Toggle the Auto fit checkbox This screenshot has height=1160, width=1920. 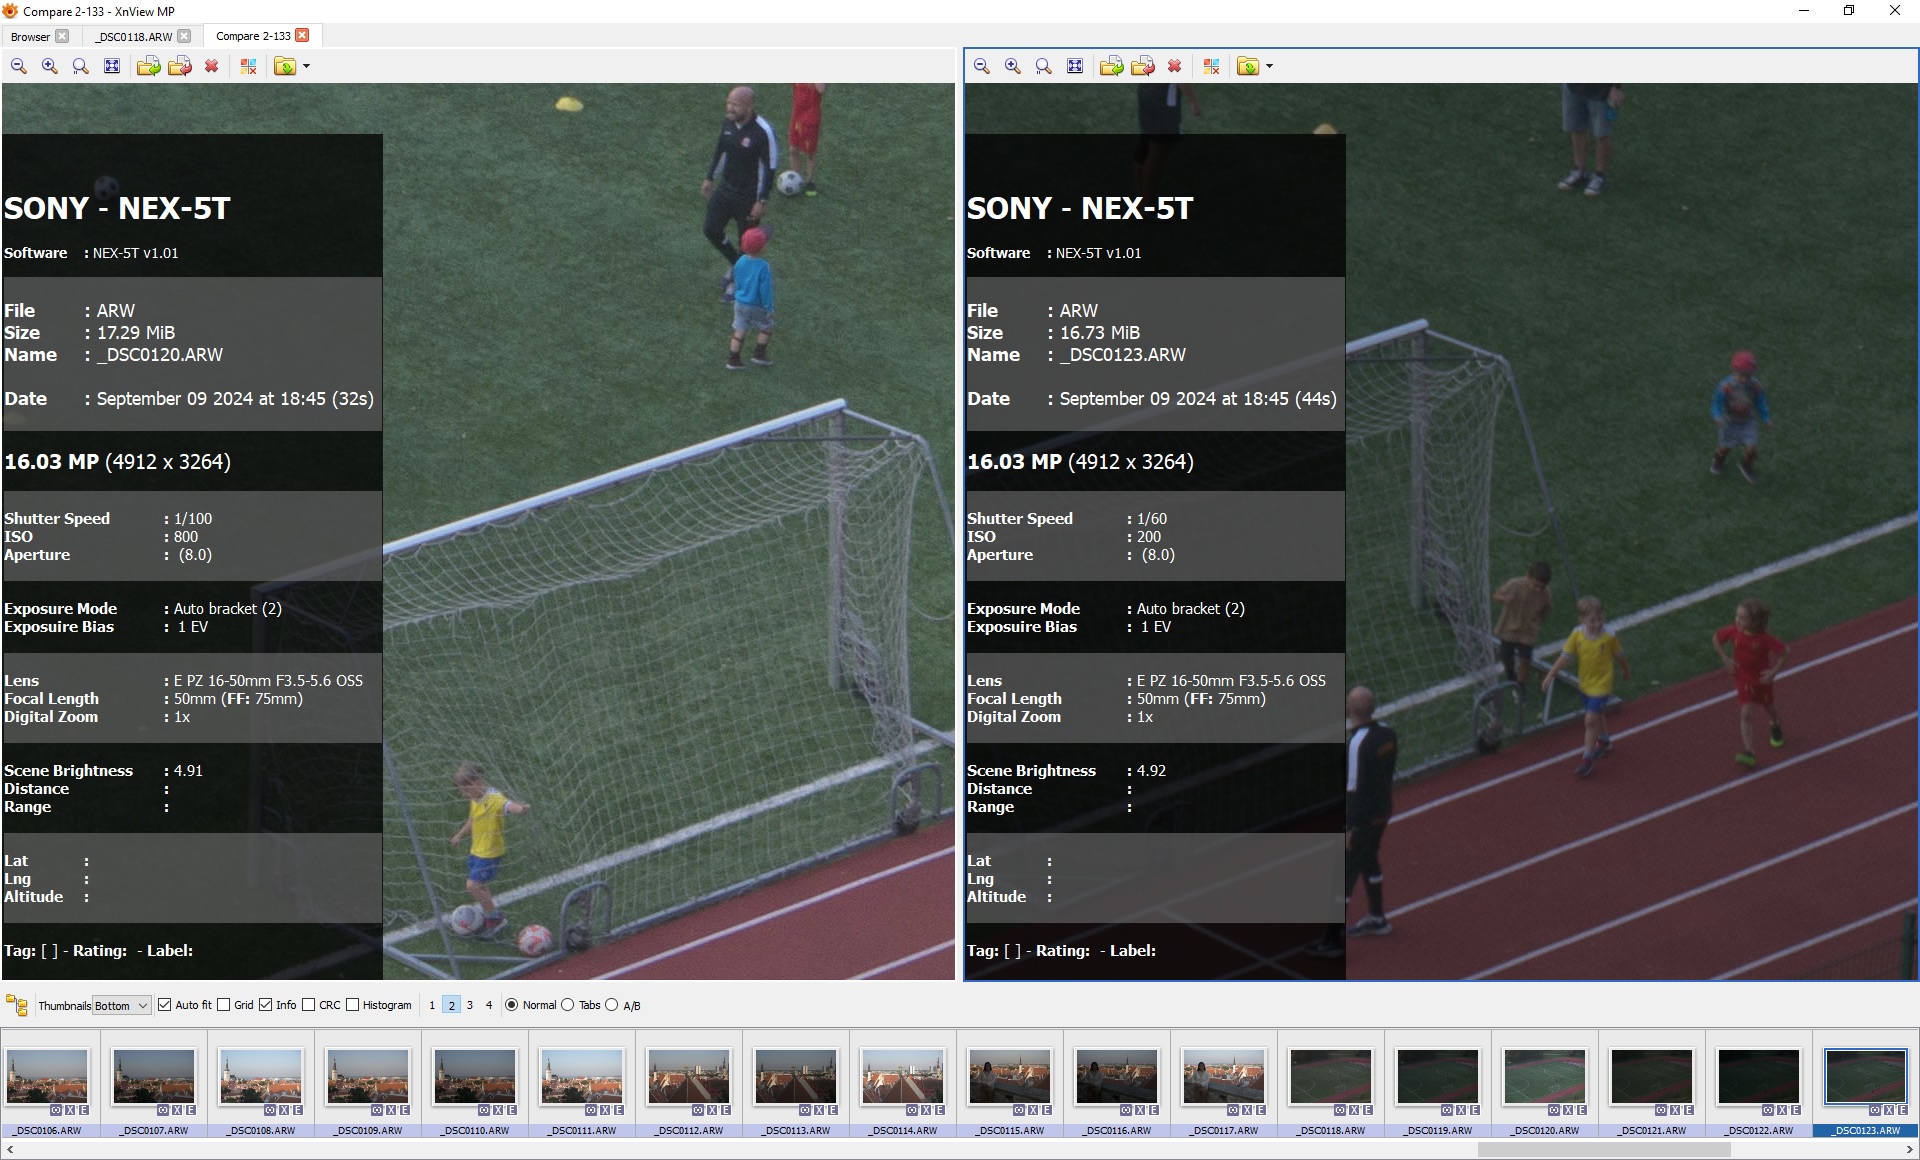click(165, 1005)
